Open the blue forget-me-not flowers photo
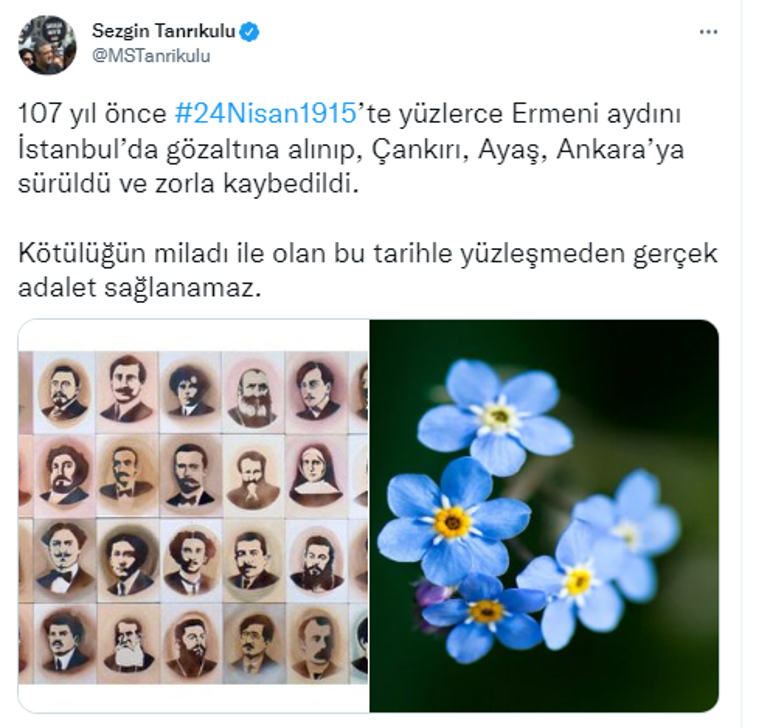The height and width of the screenshot is (728, 770). tap(544, 516)
